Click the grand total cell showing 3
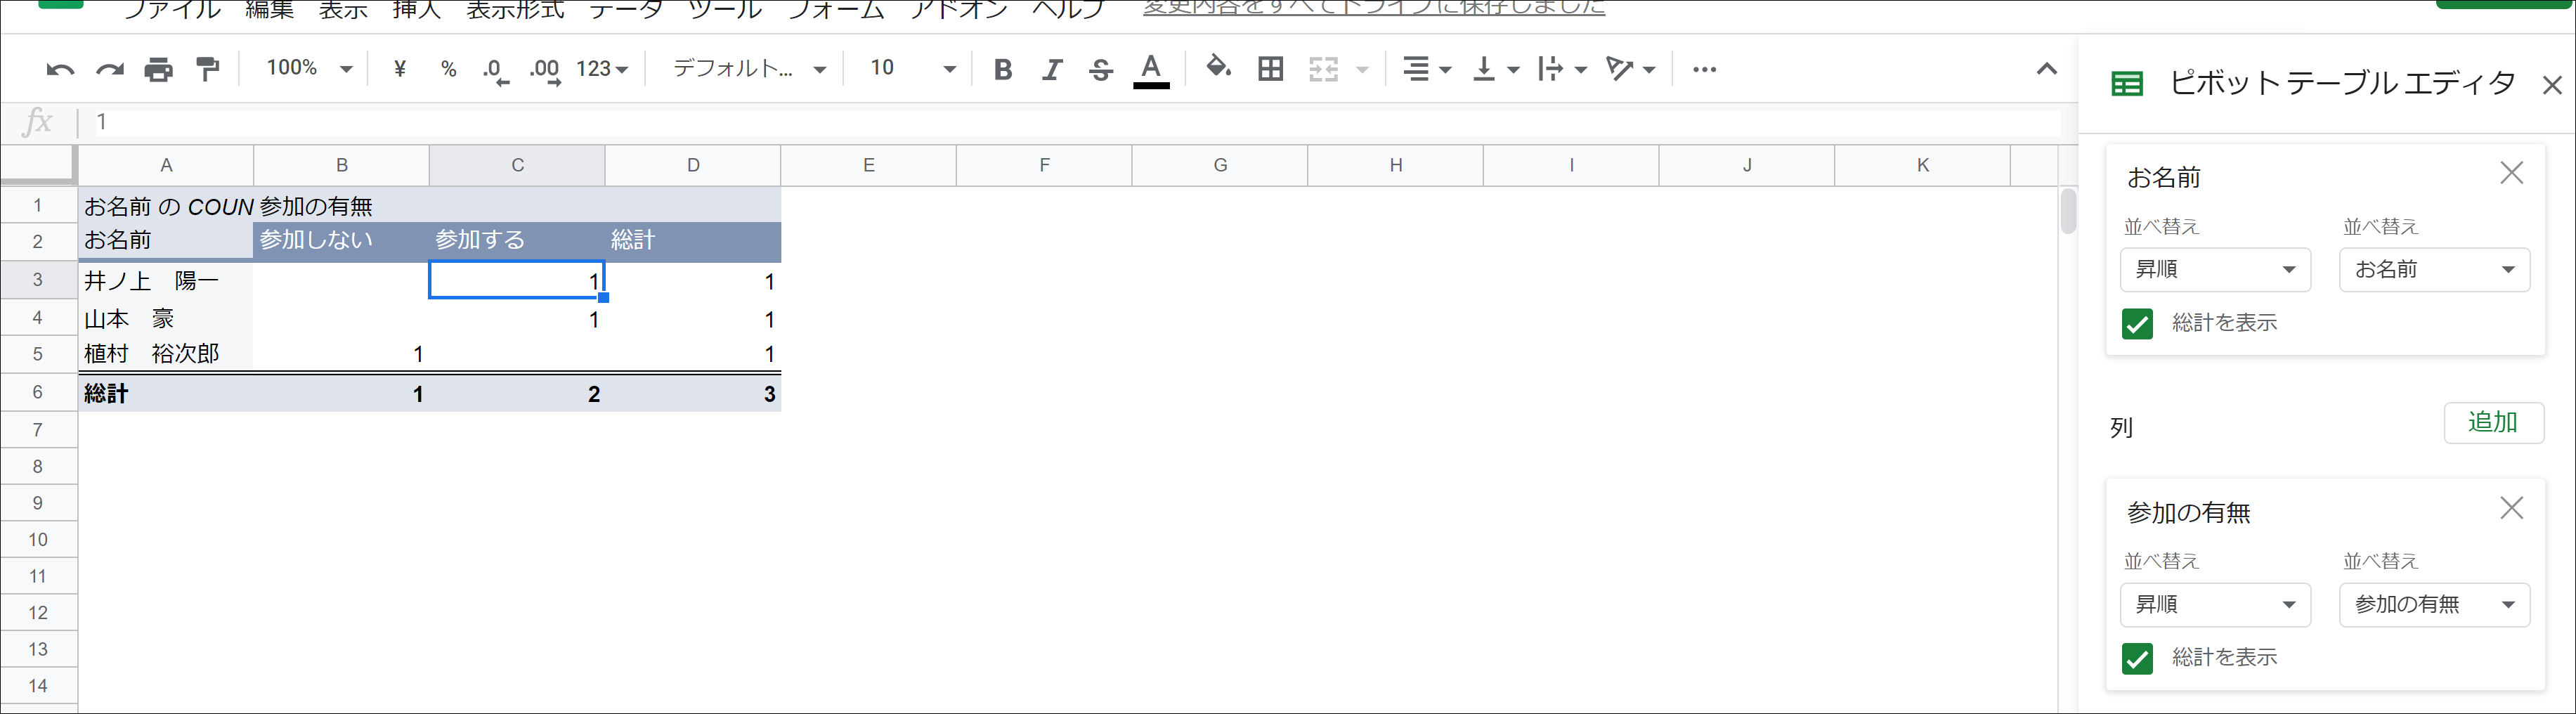The width and height of the screenshot is (2576, 714). coord(693,393)
